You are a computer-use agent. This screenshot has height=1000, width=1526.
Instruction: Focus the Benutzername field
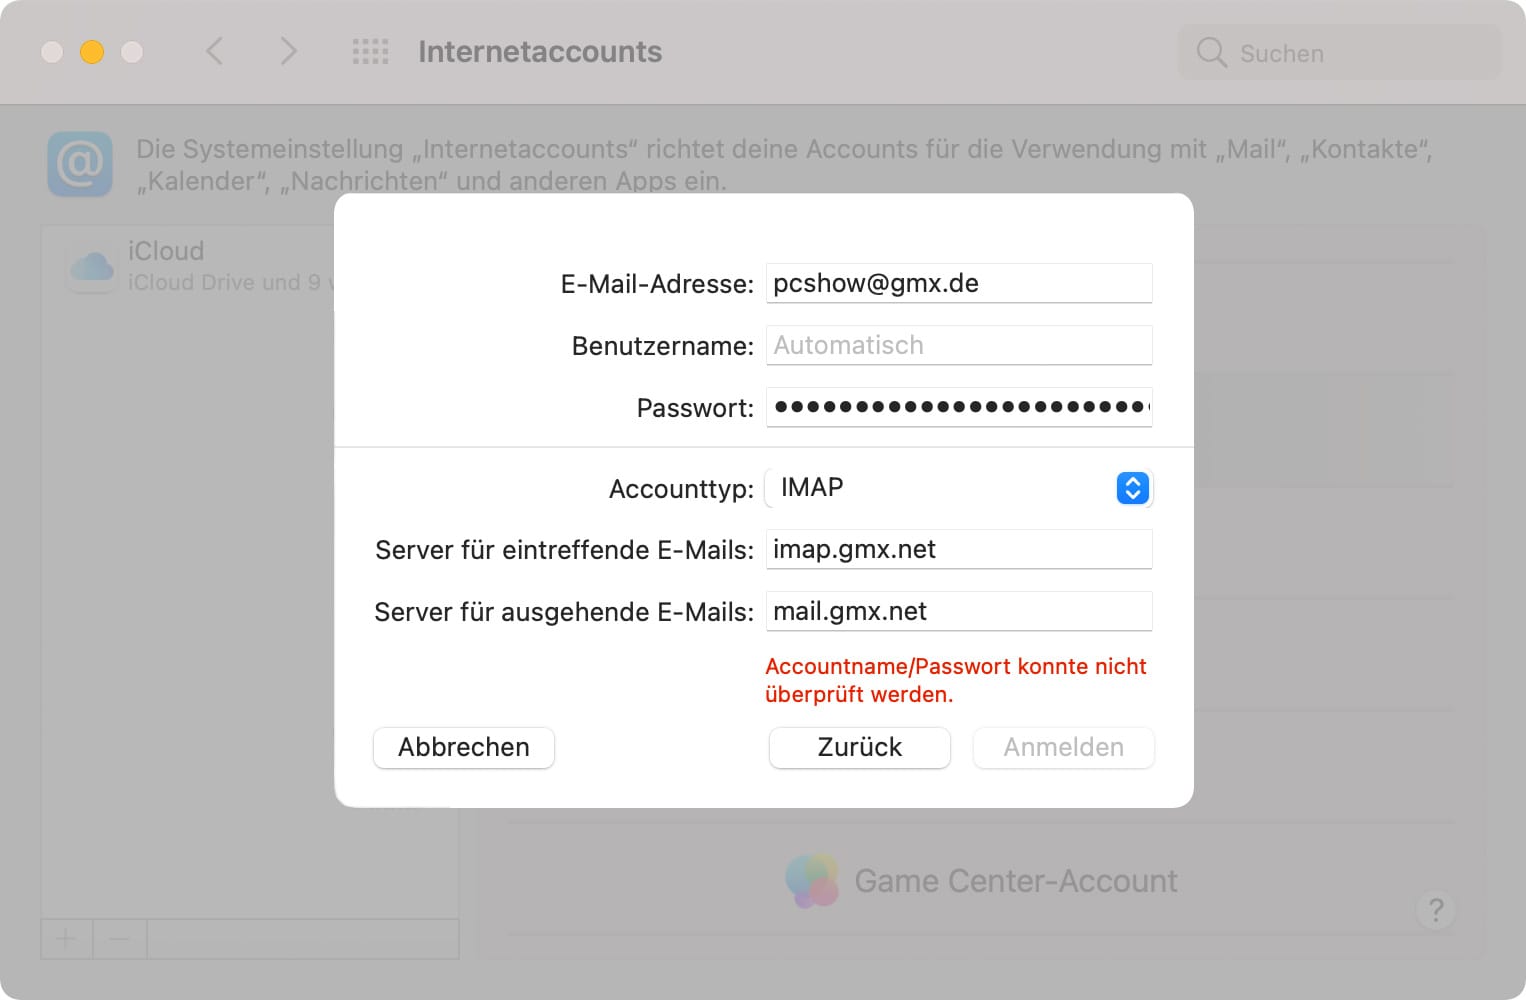coord(959,345)
